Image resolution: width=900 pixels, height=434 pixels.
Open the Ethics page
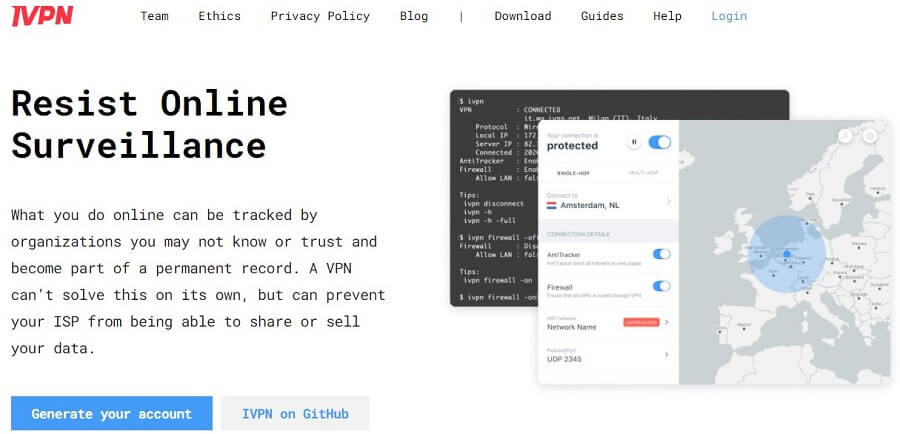(220, 16)
